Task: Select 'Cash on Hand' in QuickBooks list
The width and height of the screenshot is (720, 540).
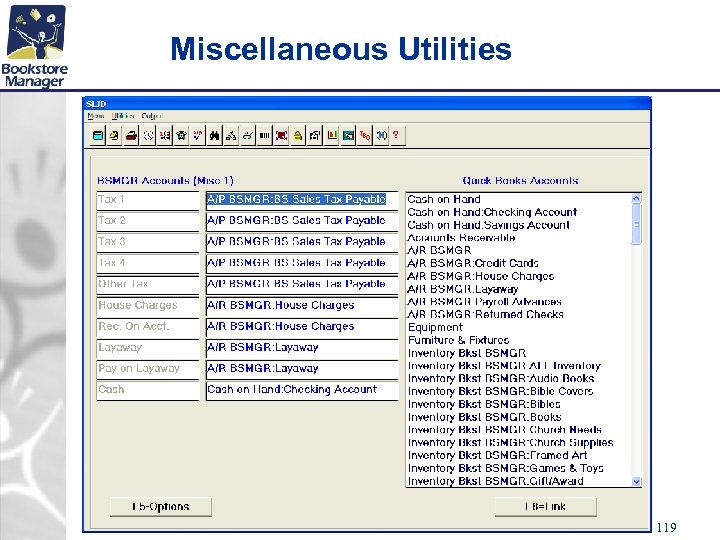Action: click(x=444, y=199)
